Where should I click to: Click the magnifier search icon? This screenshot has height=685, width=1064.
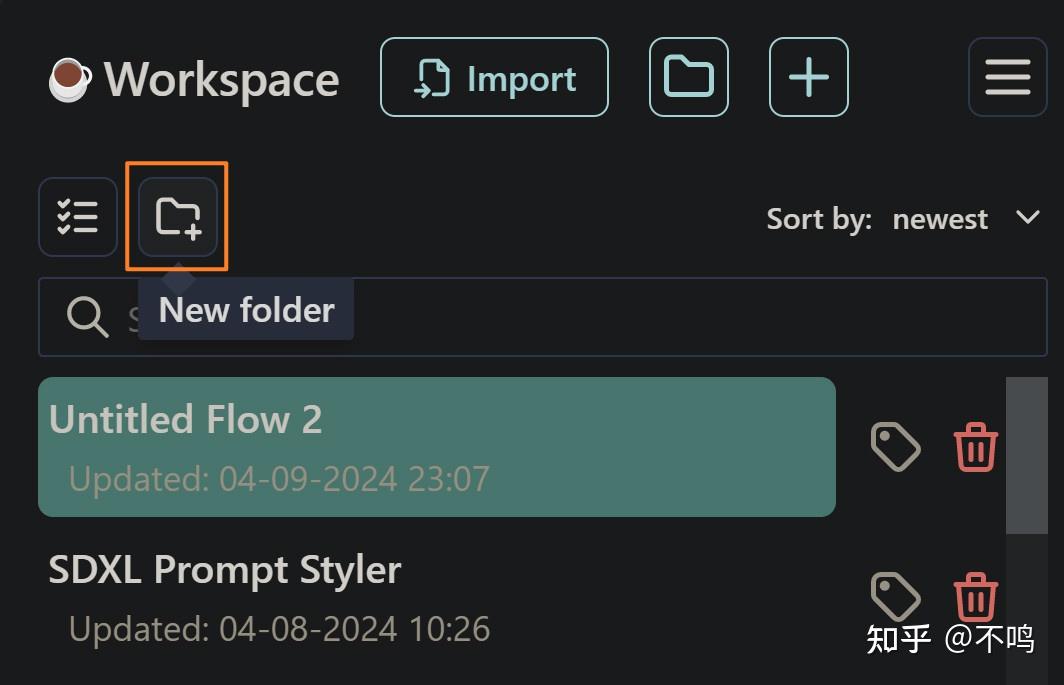(87, 317)
